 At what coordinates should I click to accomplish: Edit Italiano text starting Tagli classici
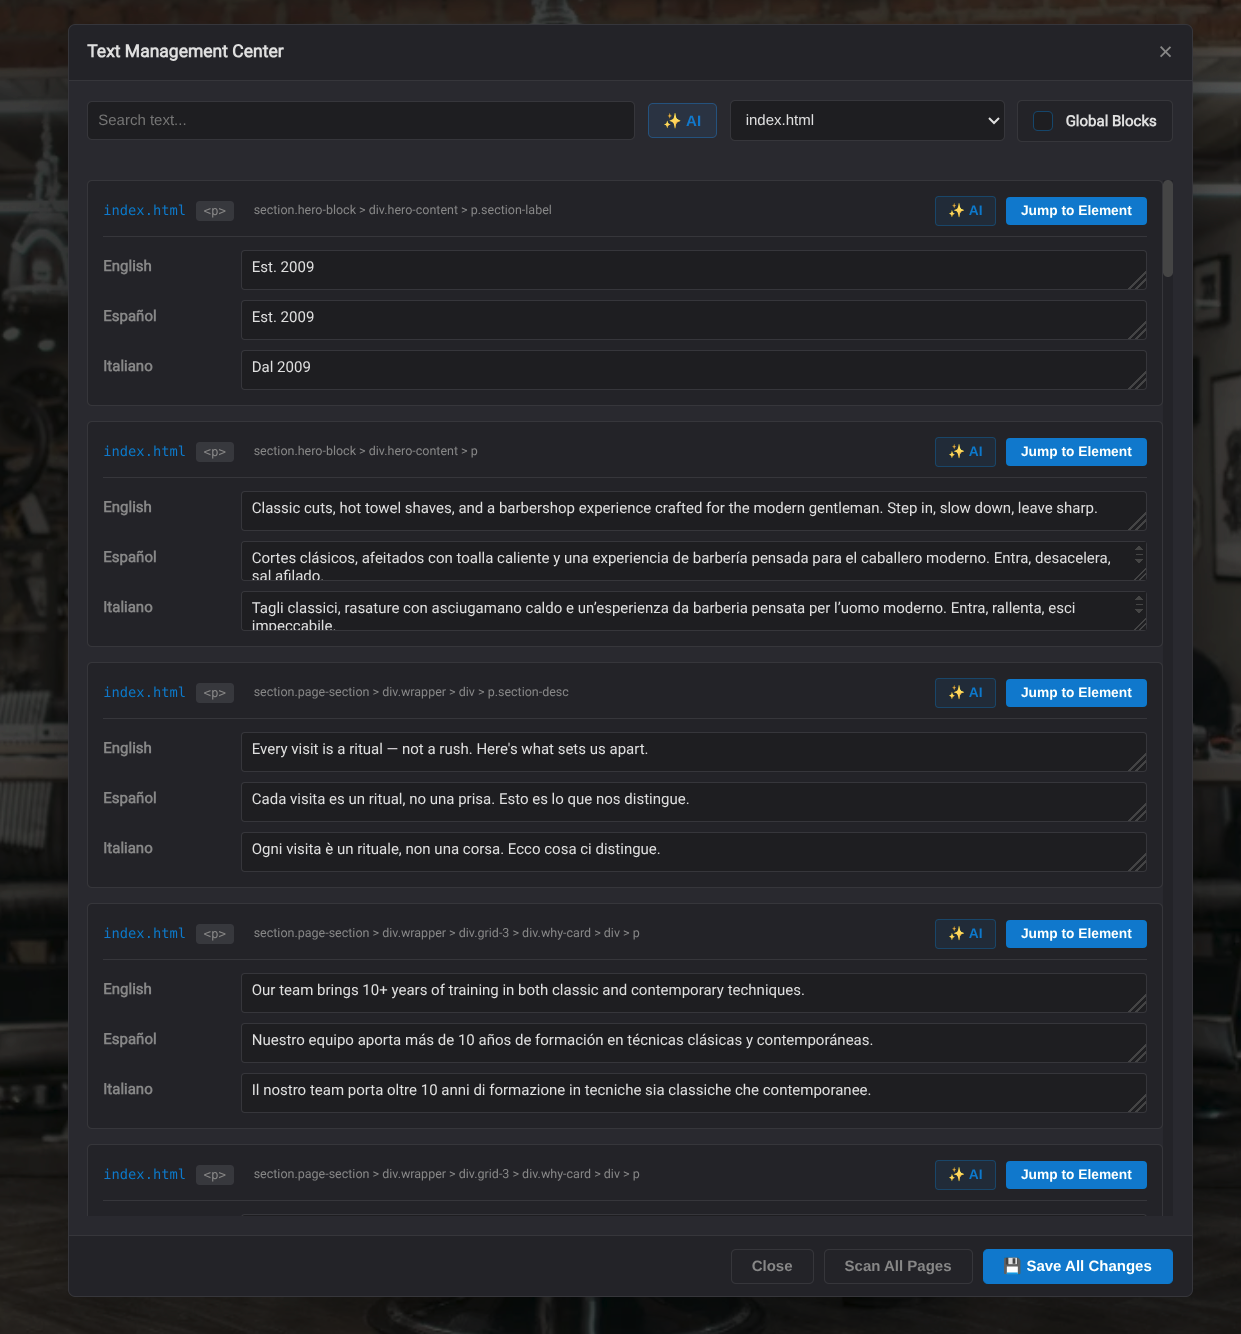(x=694, y=611)
